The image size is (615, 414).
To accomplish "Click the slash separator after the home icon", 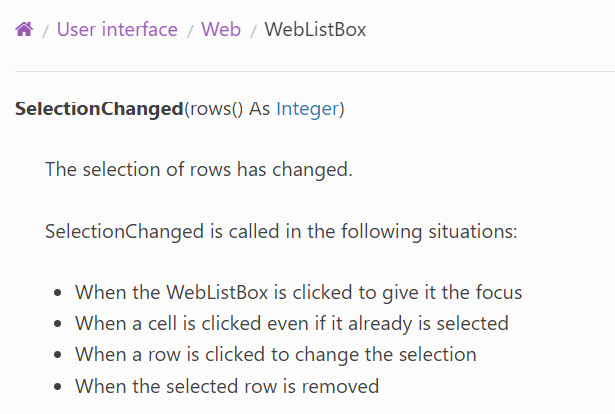I will (x=45, y=30).
